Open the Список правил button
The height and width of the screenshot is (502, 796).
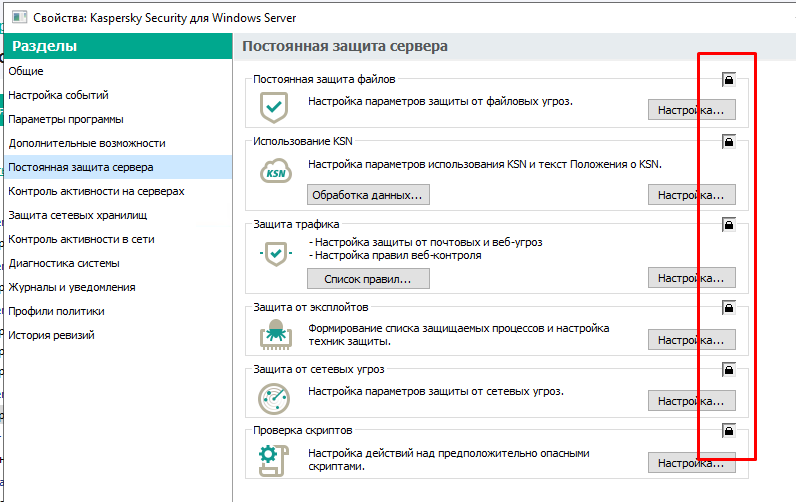coord(368,277)
